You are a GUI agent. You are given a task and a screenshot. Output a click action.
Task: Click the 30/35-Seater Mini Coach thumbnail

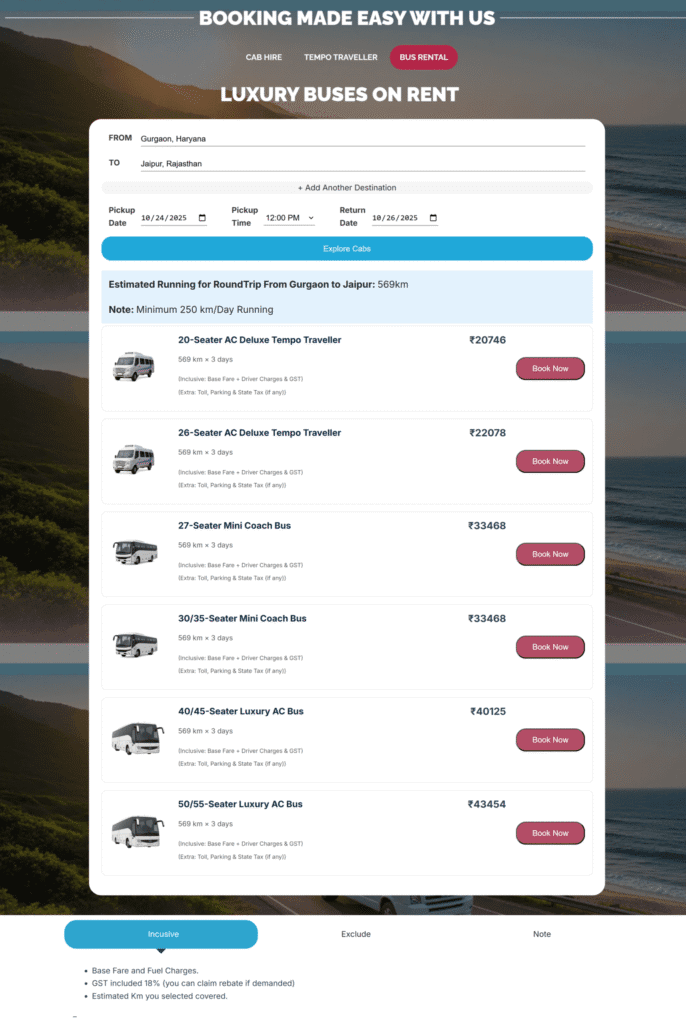click(136, 645)
